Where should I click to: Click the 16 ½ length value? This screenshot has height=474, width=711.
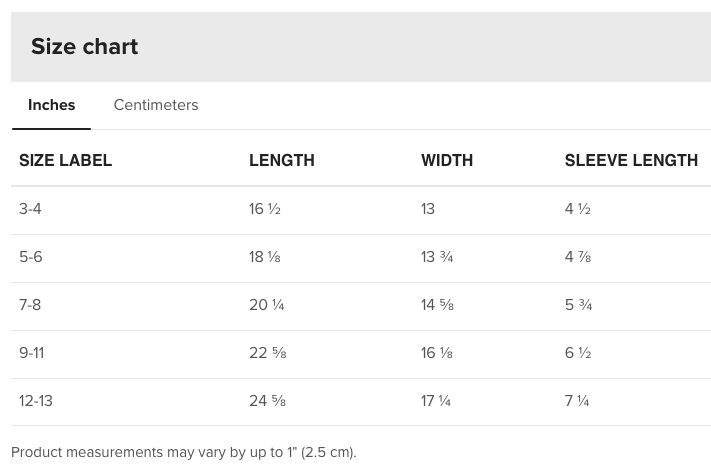pos(265,209)
